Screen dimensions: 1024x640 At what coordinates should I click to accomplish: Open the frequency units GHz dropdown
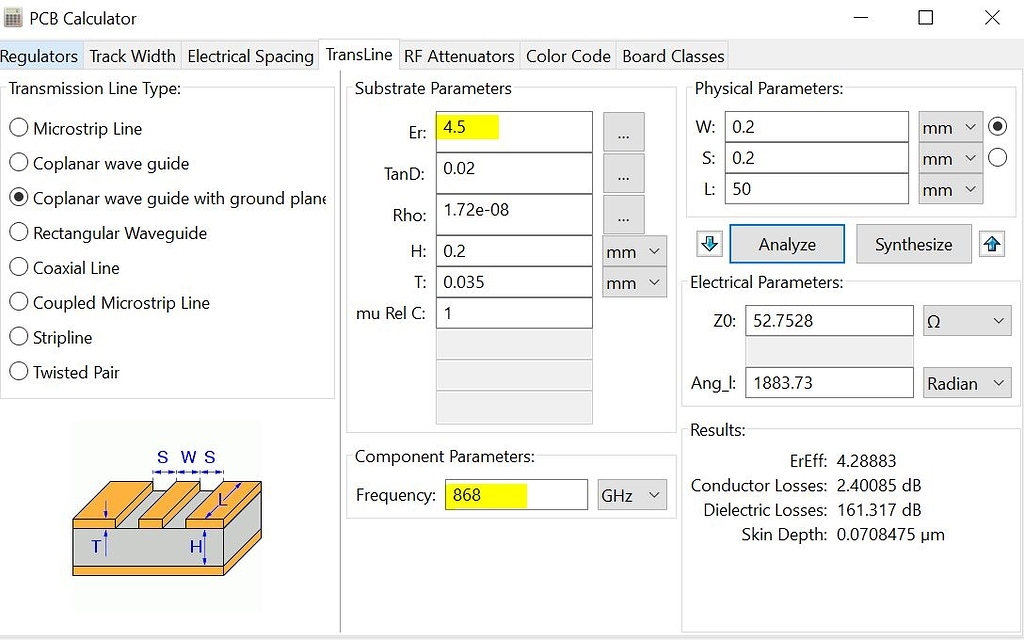631,494
